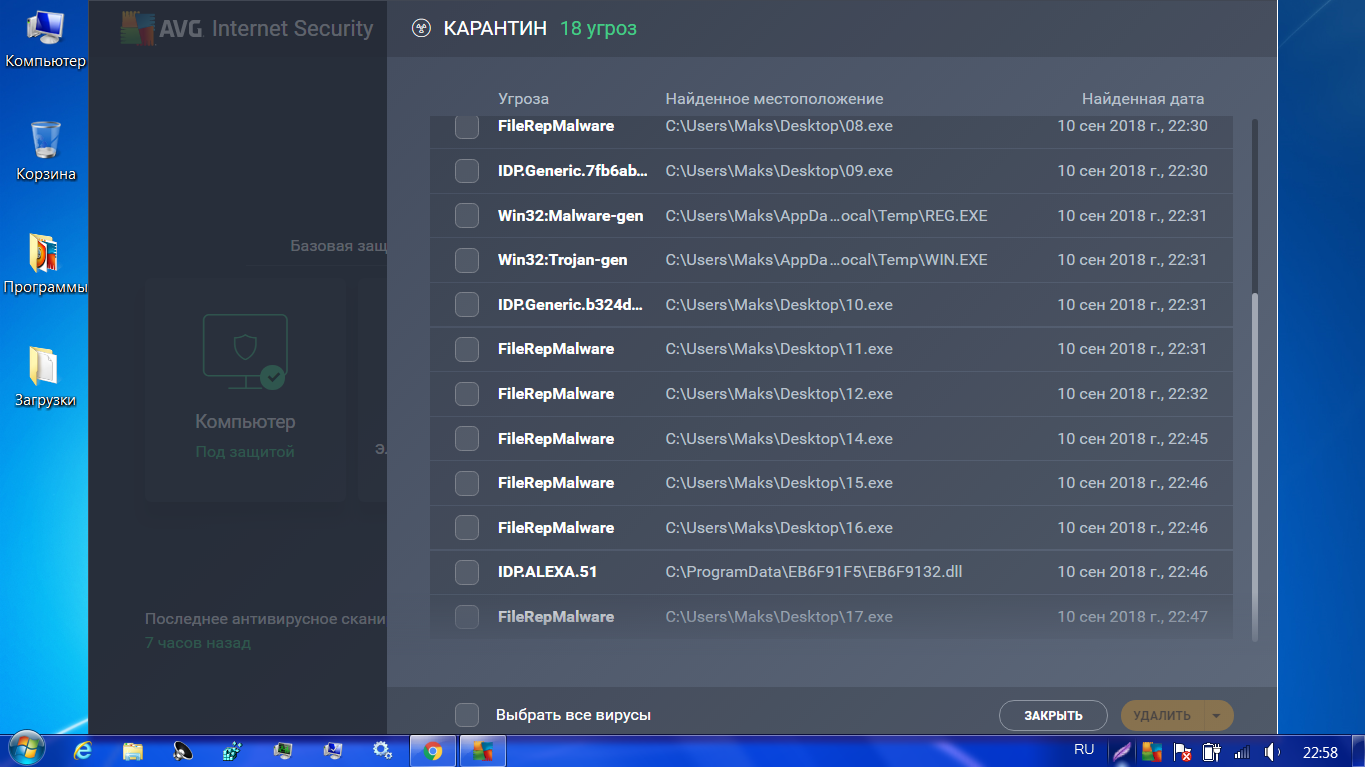Check the REG.EXE threat checkbox
Viewport: 1365px width, 767px height.
click(467, 215)
